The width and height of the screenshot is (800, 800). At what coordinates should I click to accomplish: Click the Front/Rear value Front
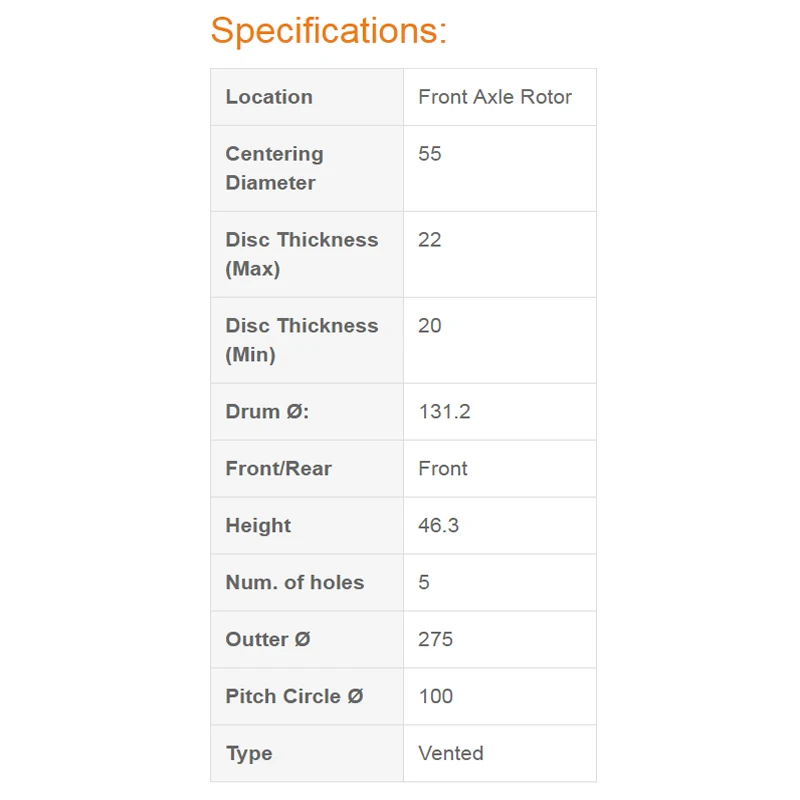click(x=443, y=469)
